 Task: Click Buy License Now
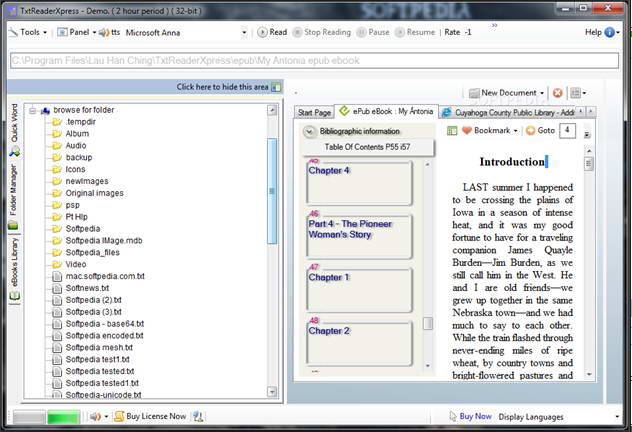click(151, 416)
